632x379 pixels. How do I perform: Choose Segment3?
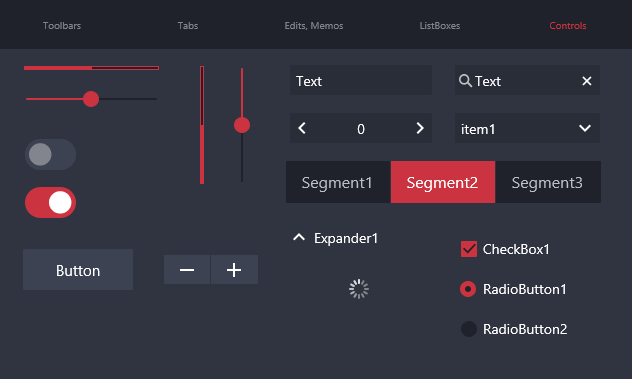[548, 182]
